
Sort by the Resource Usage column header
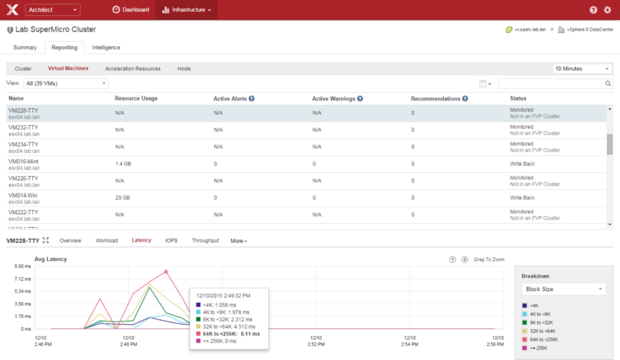click(136, 98)
